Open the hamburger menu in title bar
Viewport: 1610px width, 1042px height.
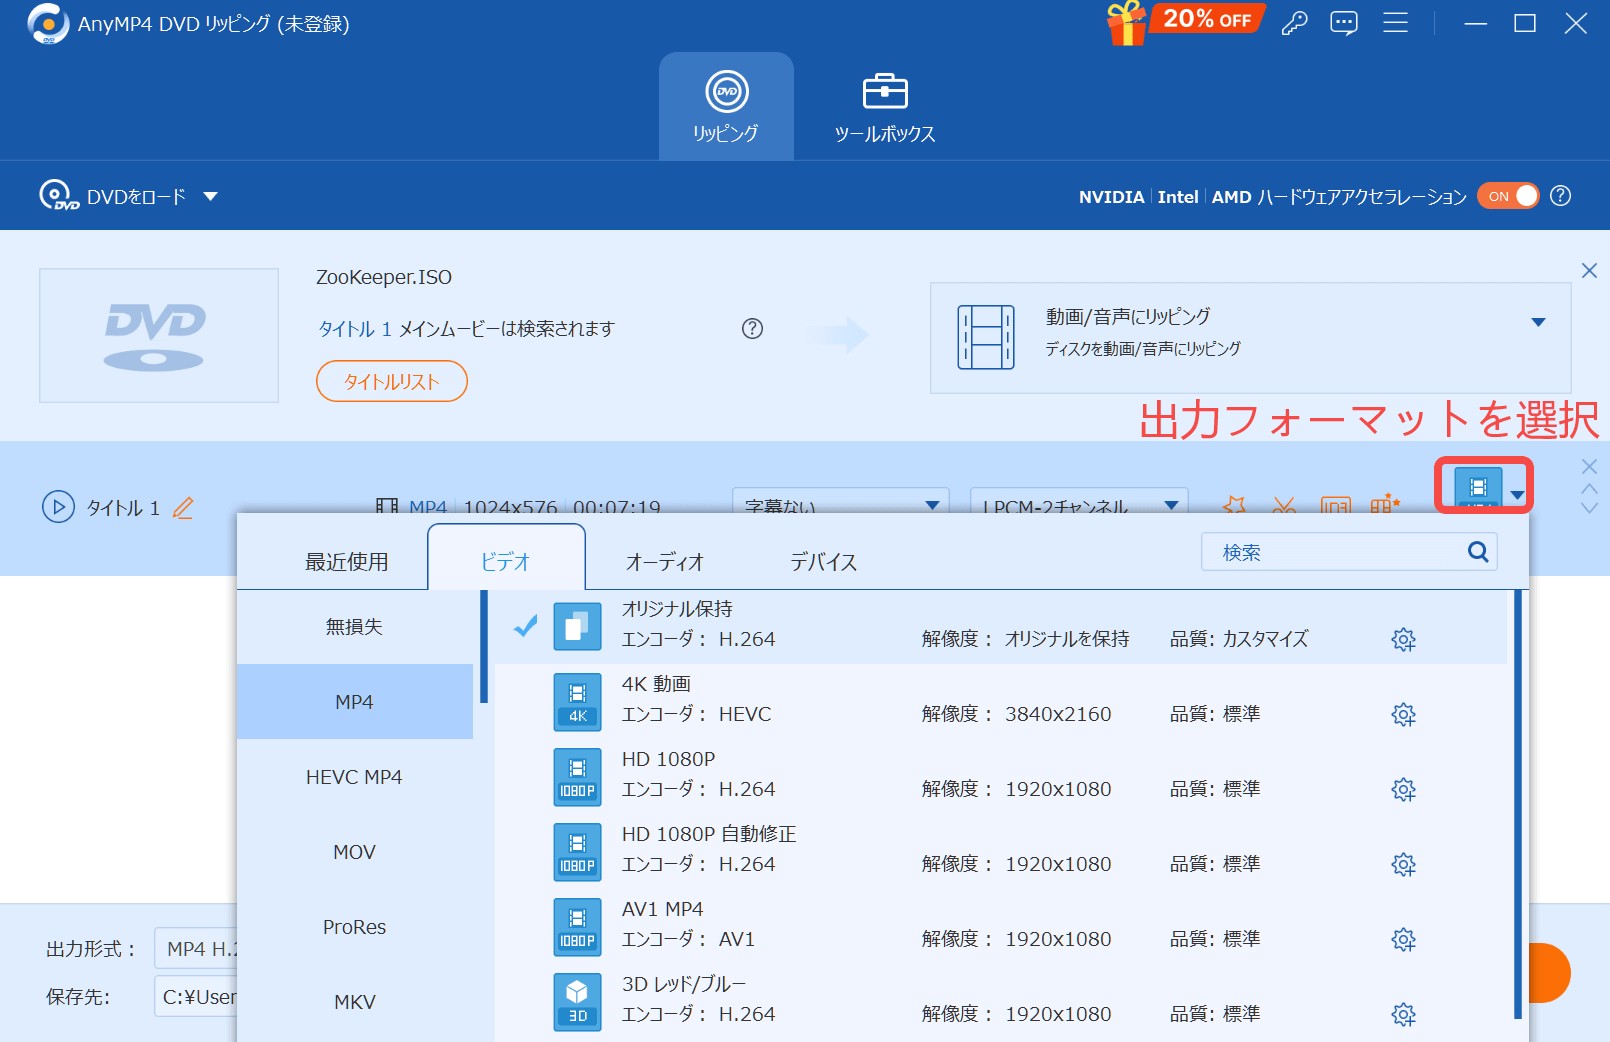click(x=1395, y=23)
